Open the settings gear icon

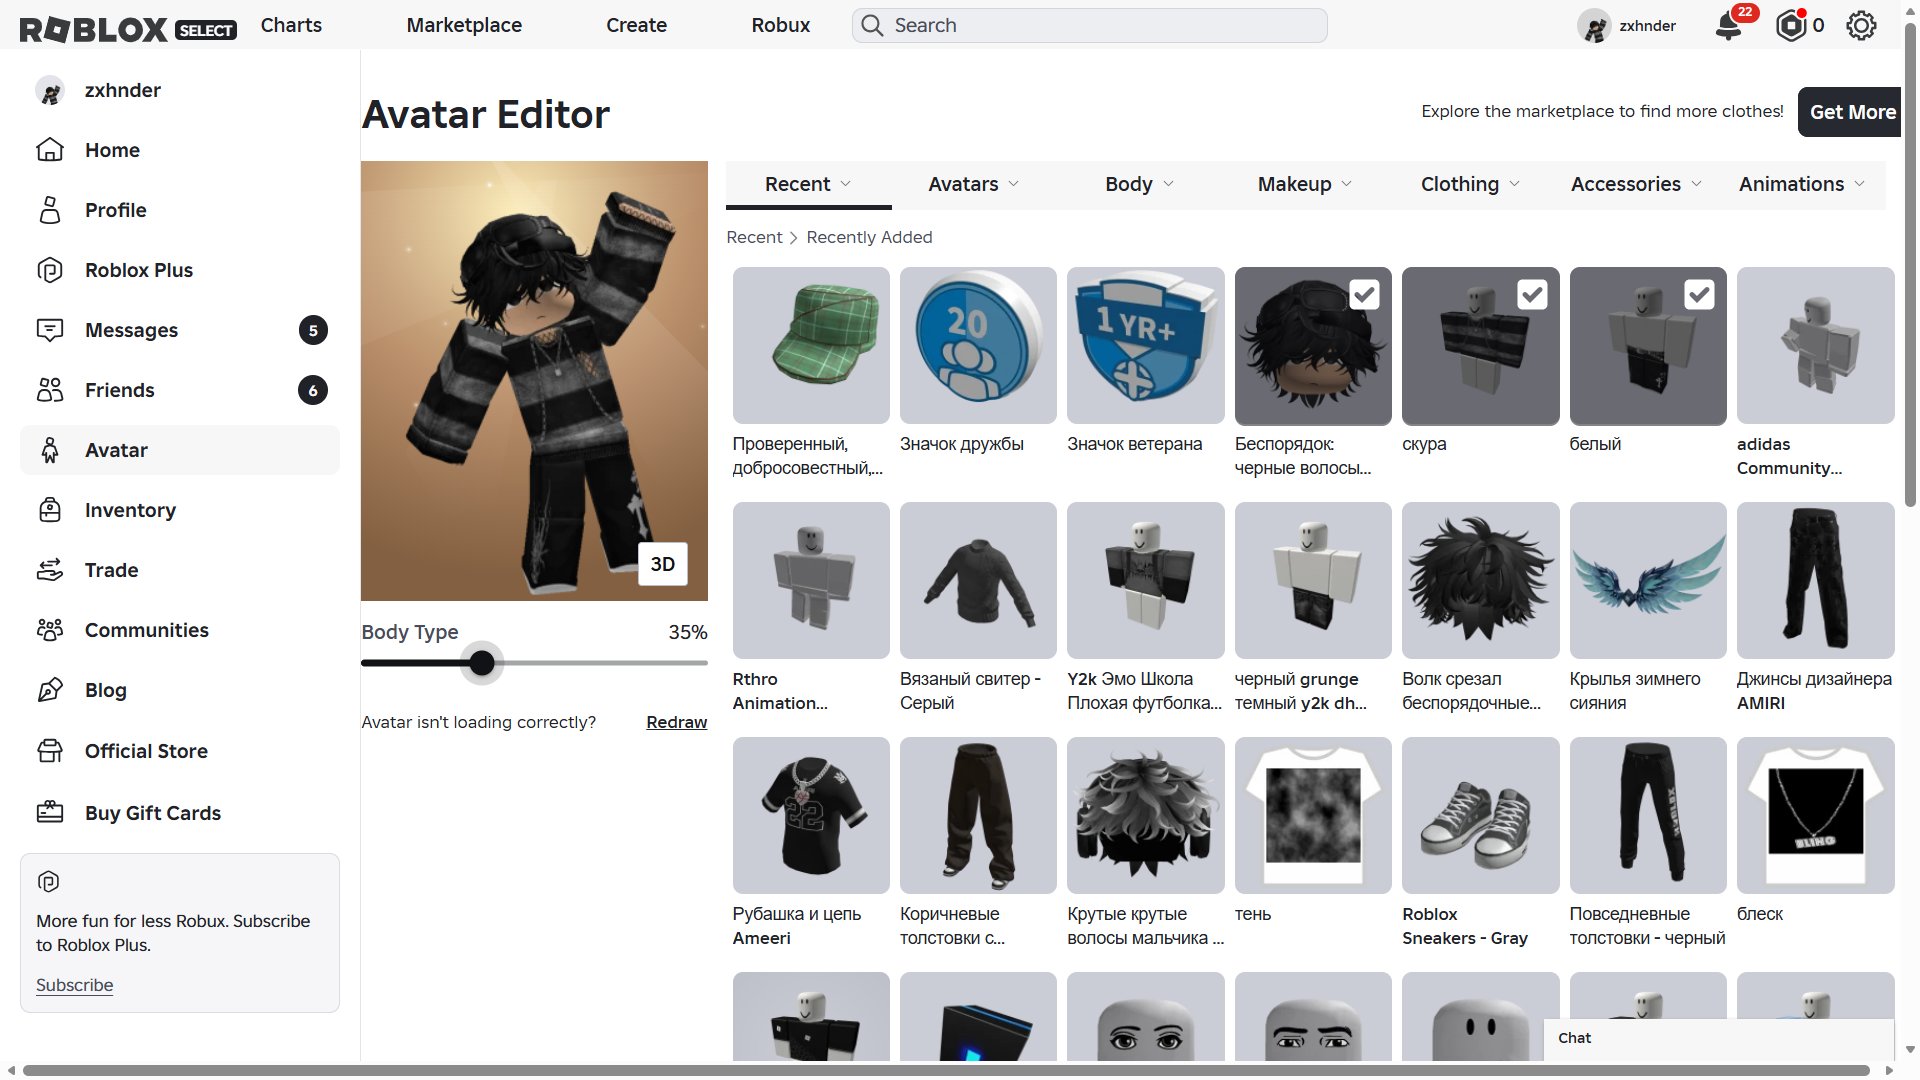(x=1861, y=26)
